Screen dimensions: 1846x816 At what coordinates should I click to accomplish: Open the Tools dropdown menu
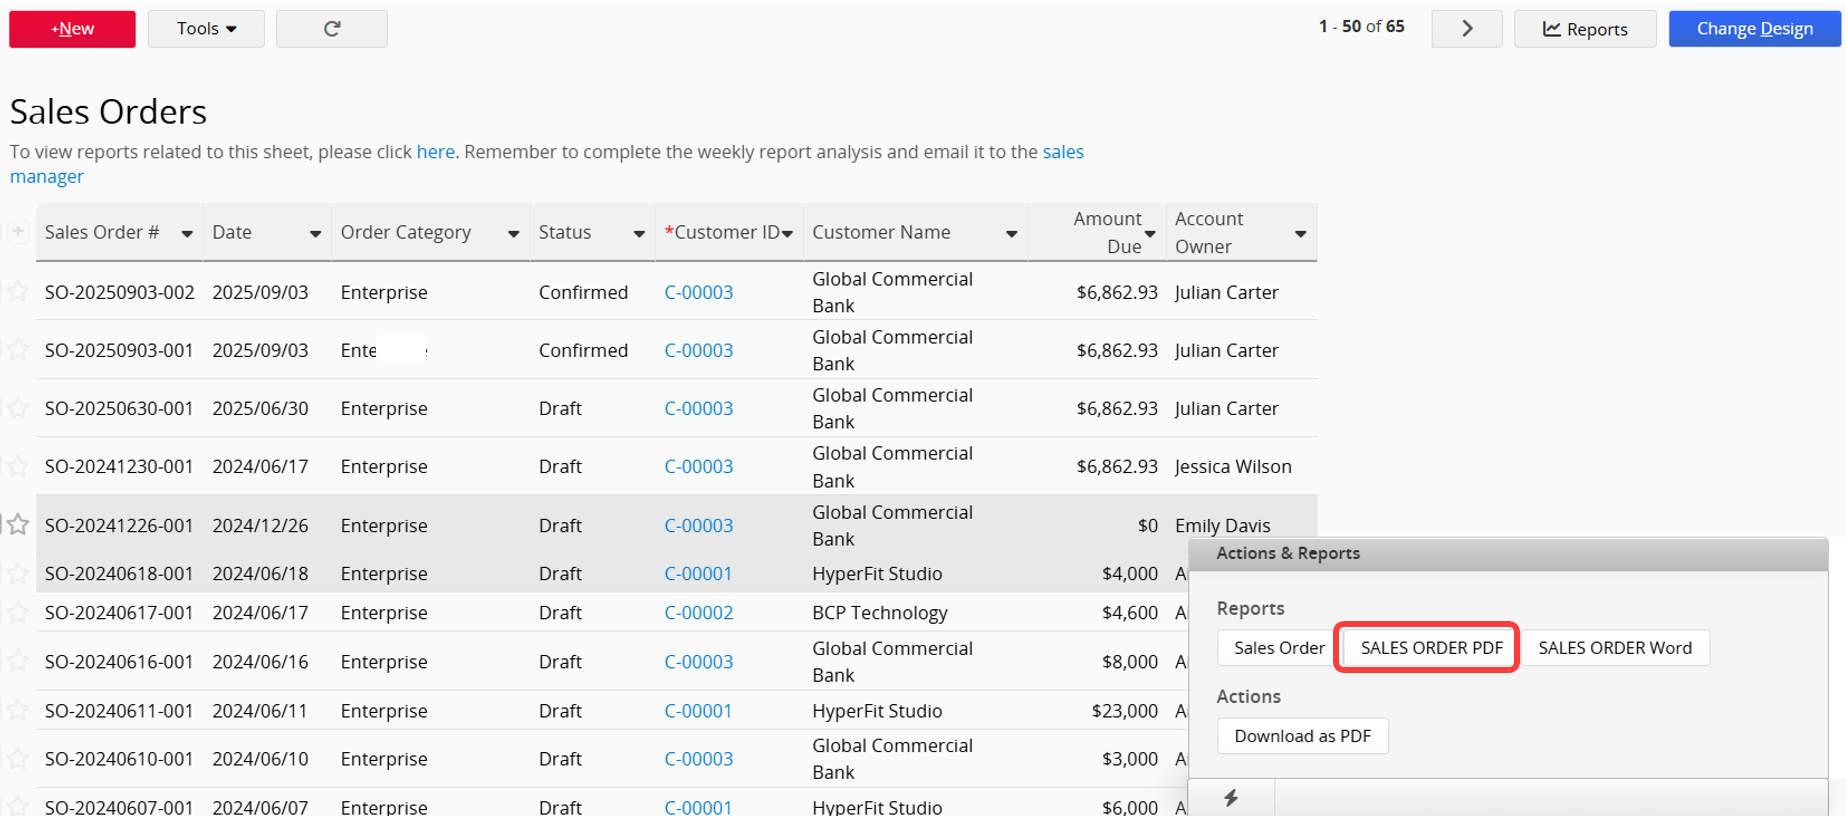click(x=206, y=29)
